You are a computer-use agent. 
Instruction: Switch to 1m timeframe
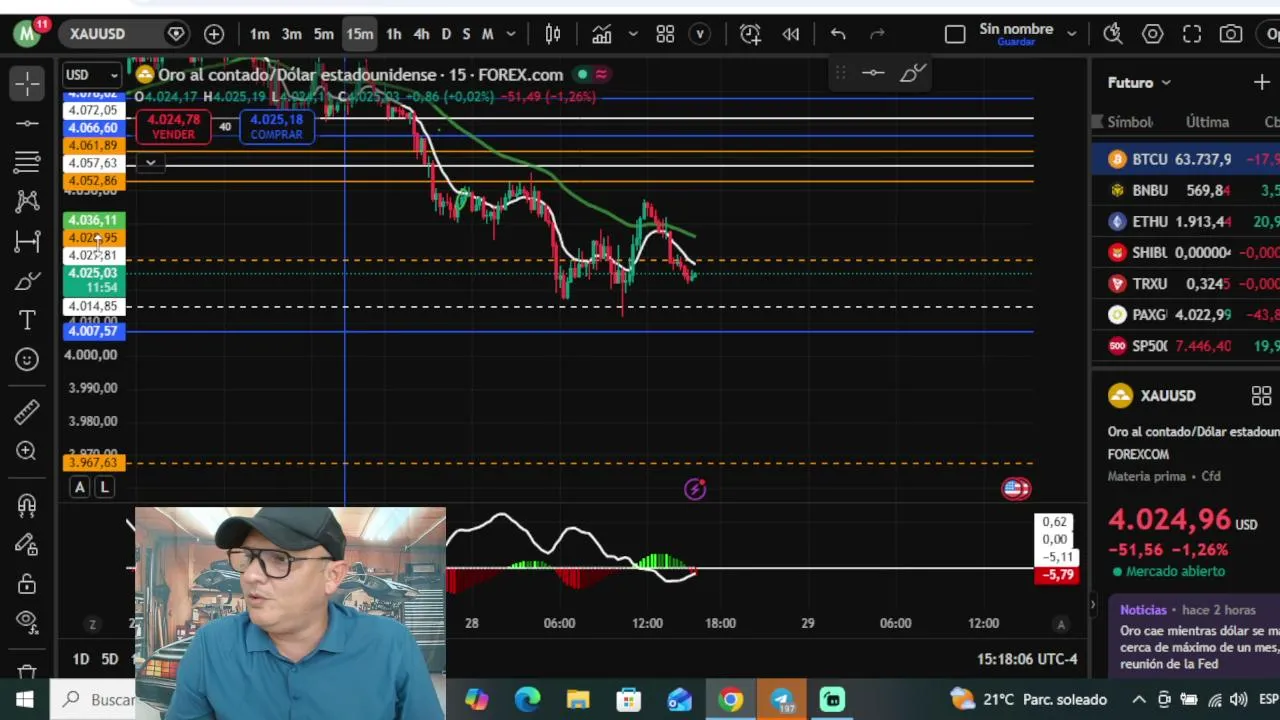pos(260,34)
